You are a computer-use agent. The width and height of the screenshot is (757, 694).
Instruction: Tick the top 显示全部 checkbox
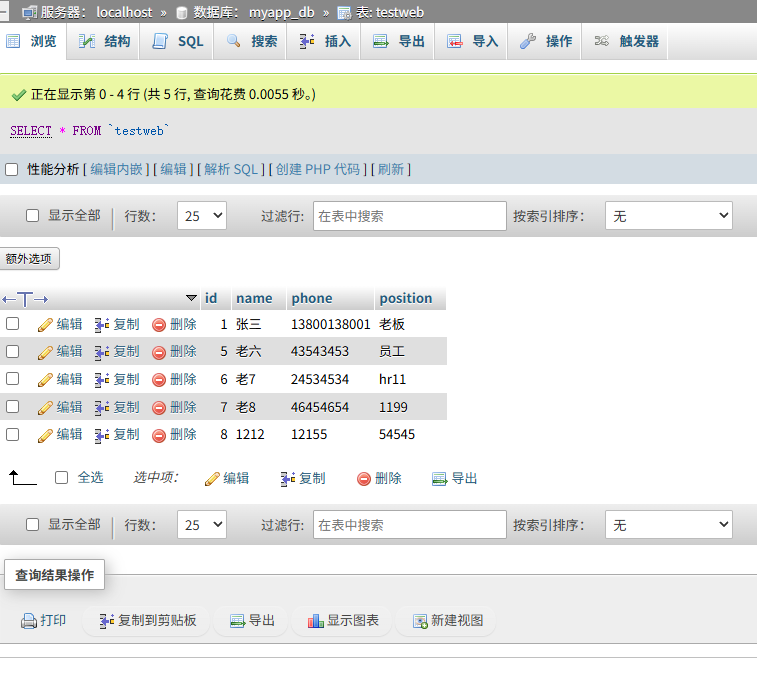point(32,215)
